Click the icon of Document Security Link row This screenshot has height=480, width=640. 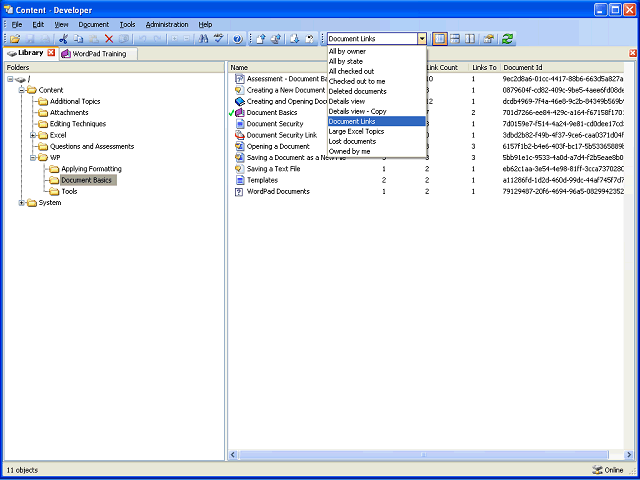[x=240, y=135]
